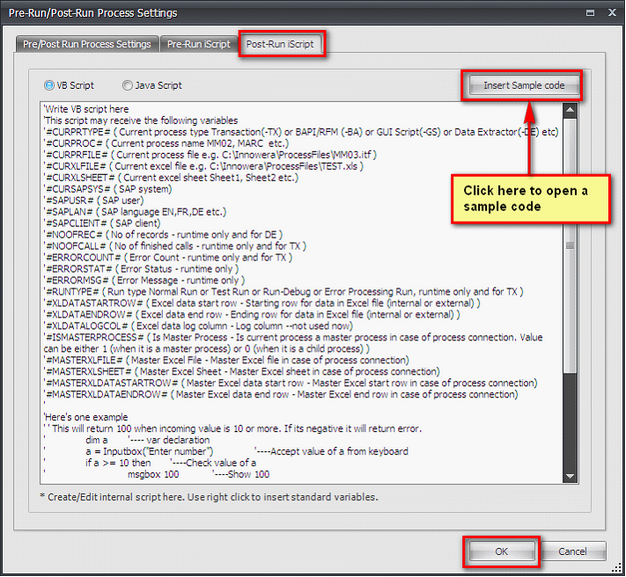626x577 pixels.
Task: Click the Insert Sample code button
Action: coord(524,85)
